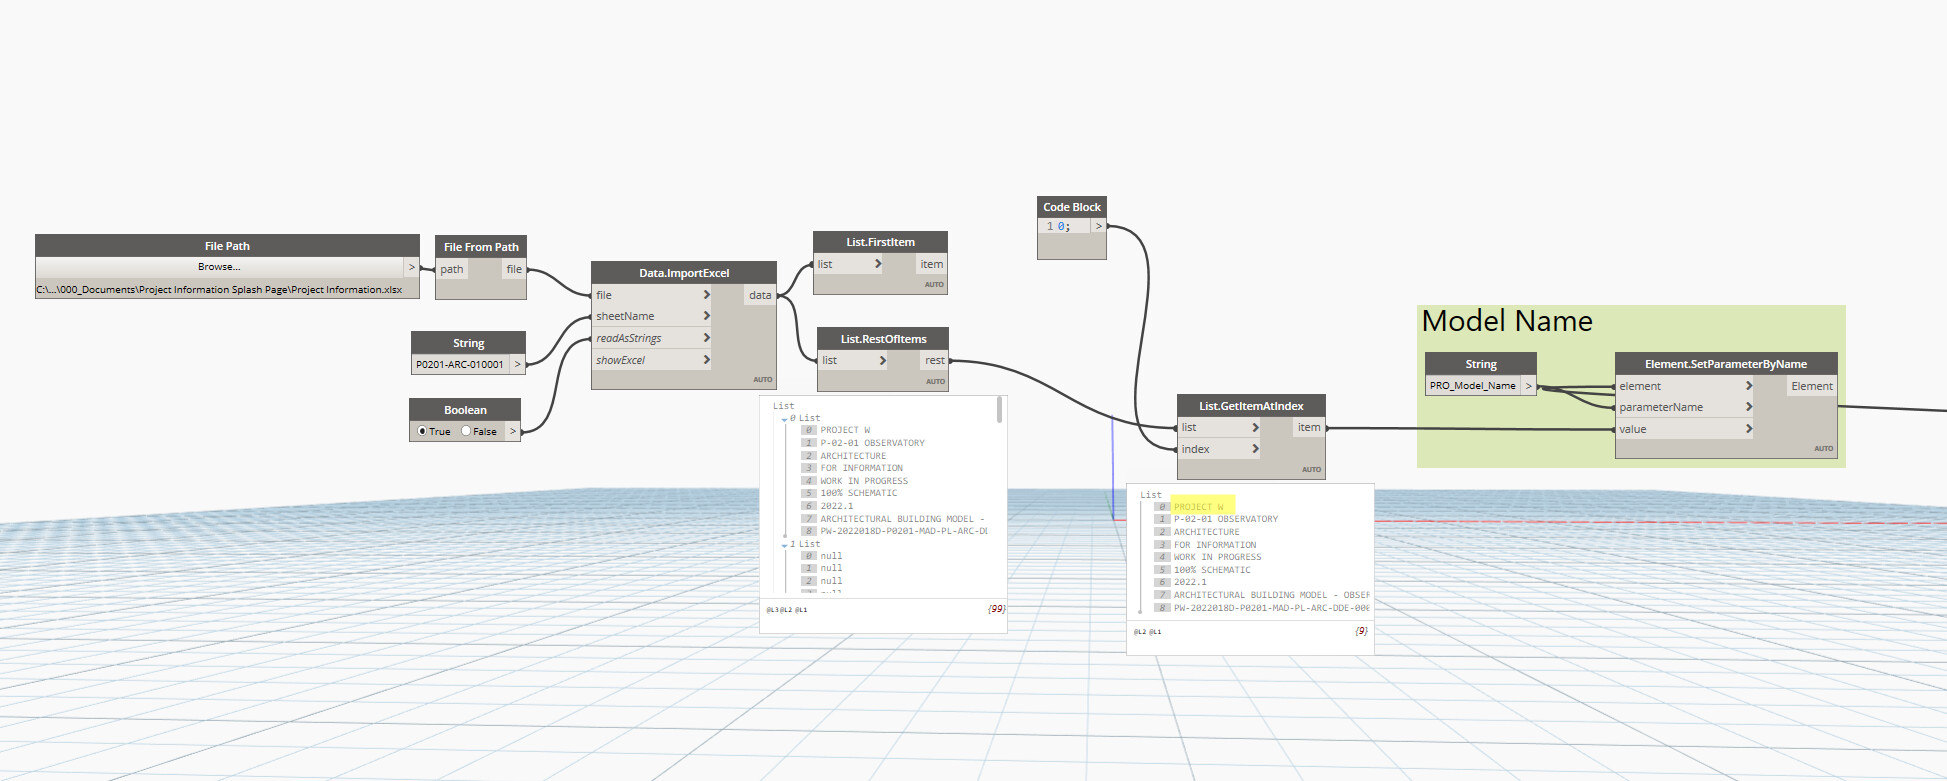This screenshot has height=781, width=1947.
Task: Click the file output port on File From Path
Action: [514, 269]
